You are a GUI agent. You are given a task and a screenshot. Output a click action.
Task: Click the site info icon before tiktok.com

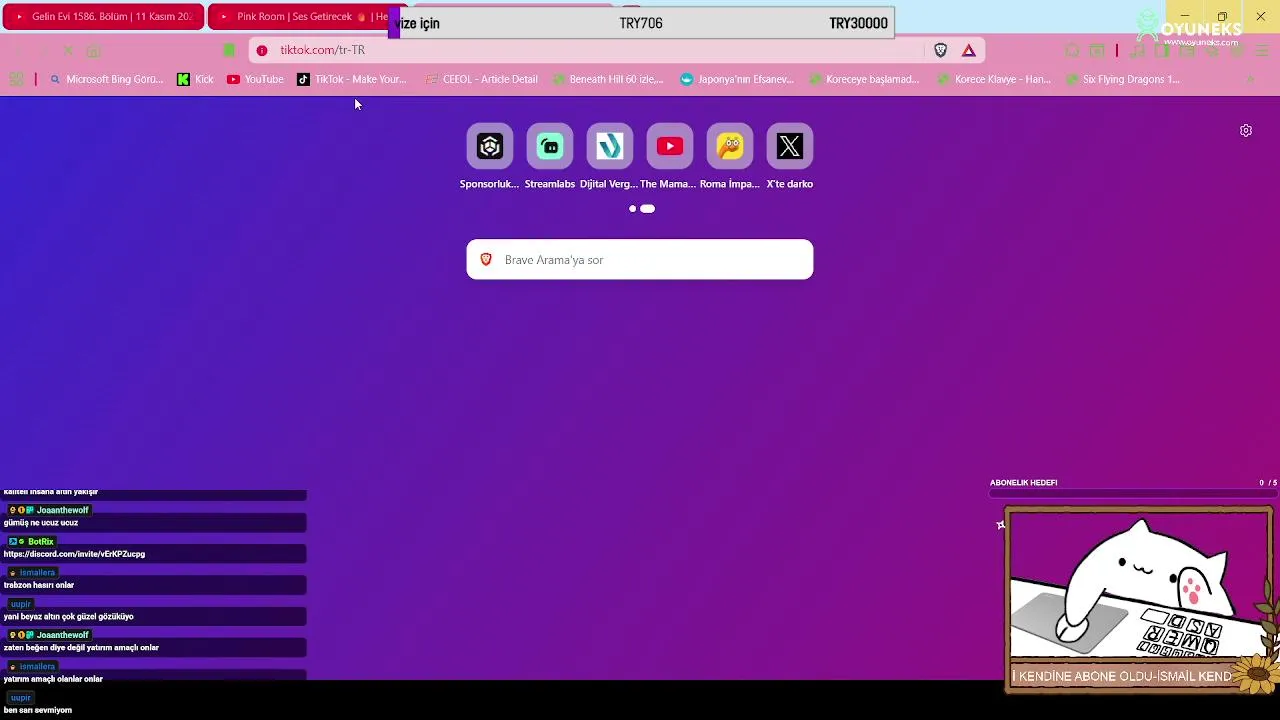point(262,50)
